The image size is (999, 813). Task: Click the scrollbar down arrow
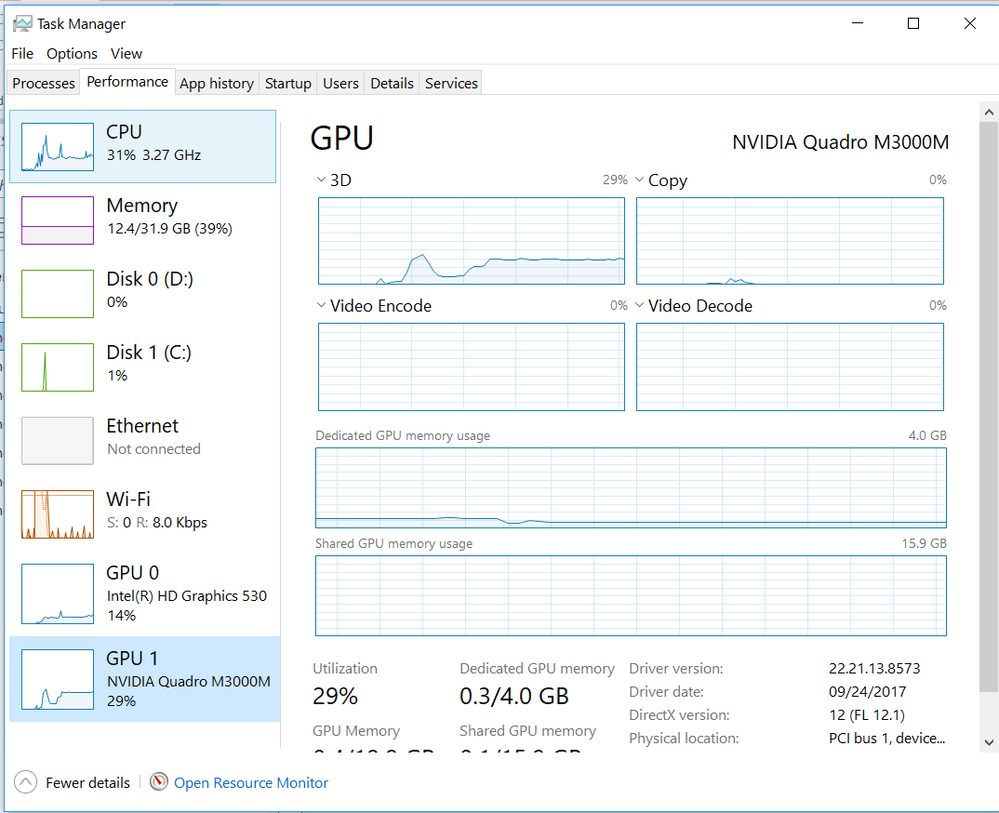pyautogui.click(x=989, y=742)
